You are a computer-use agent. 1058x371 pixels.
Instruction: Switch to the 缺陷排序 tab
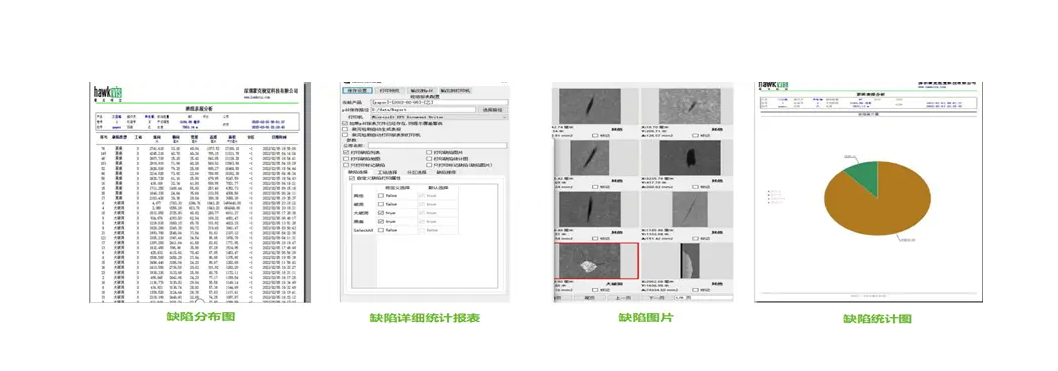point(446,172)
